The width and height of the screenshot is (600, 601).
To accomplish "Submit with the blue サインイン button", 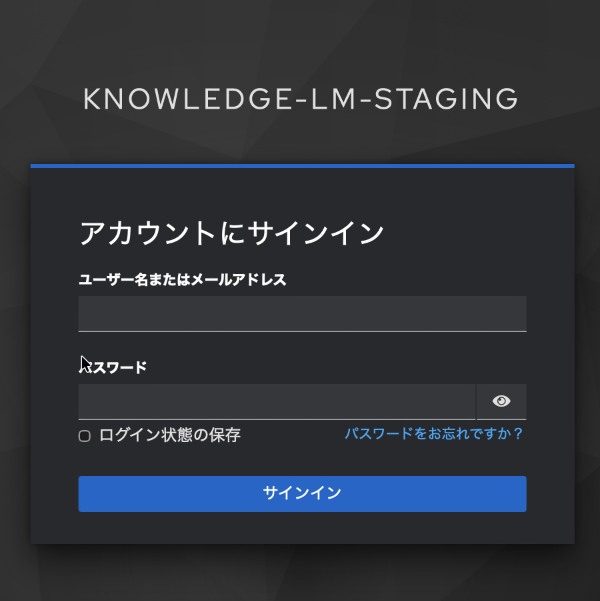I will click(302, 494).
